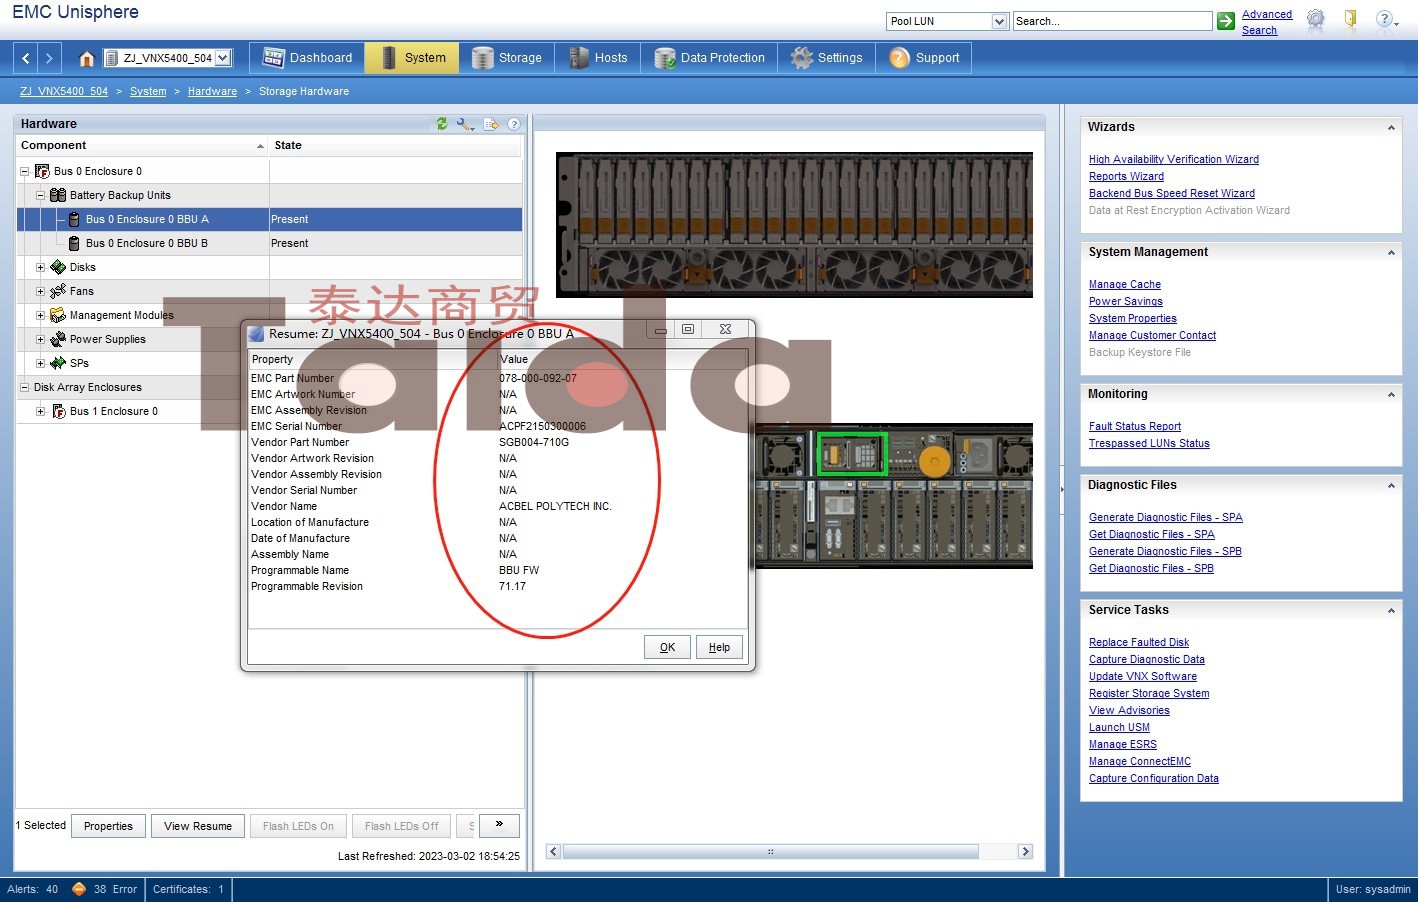Click into the Search input field

pos(1112,21)
